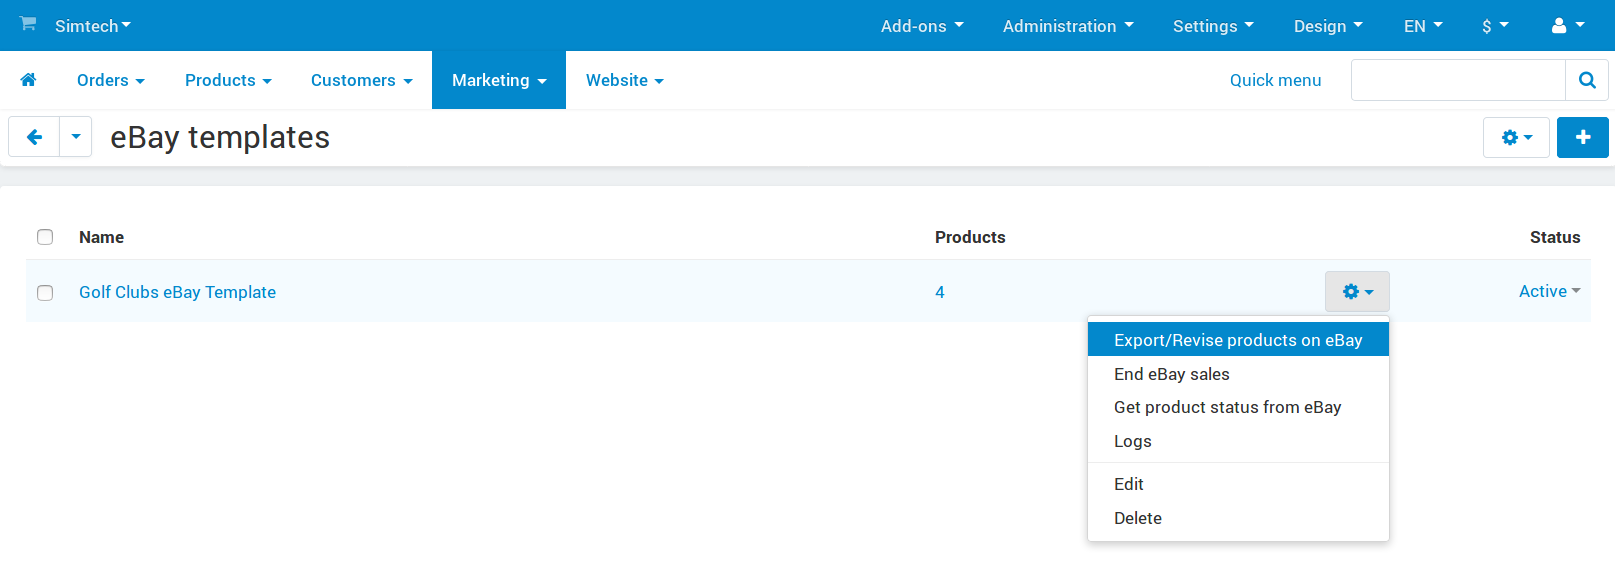
Task: Open the Golf Clubs eBay Template link
Action: click(x=177, y=292)
